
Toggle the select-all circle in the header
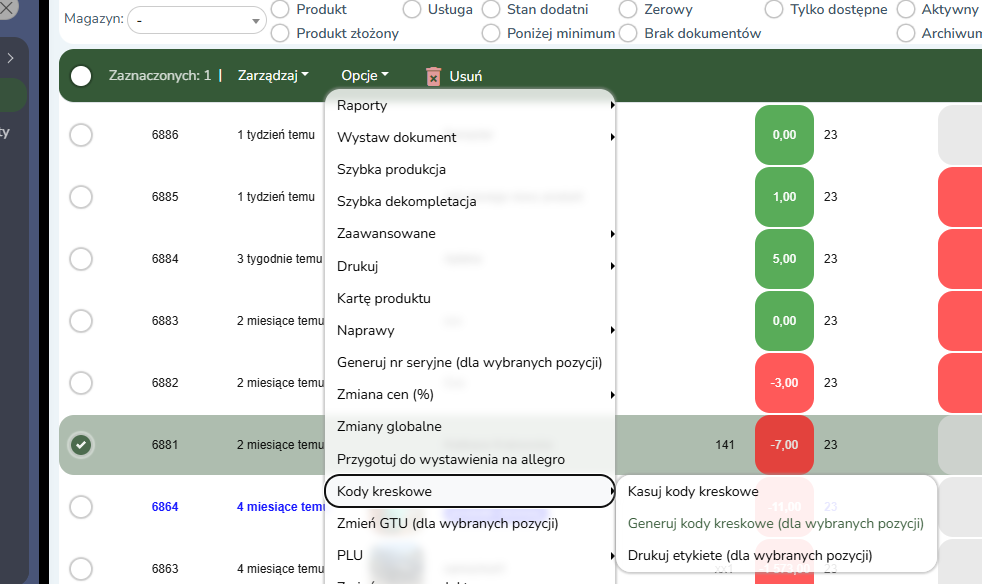[81, 76]
